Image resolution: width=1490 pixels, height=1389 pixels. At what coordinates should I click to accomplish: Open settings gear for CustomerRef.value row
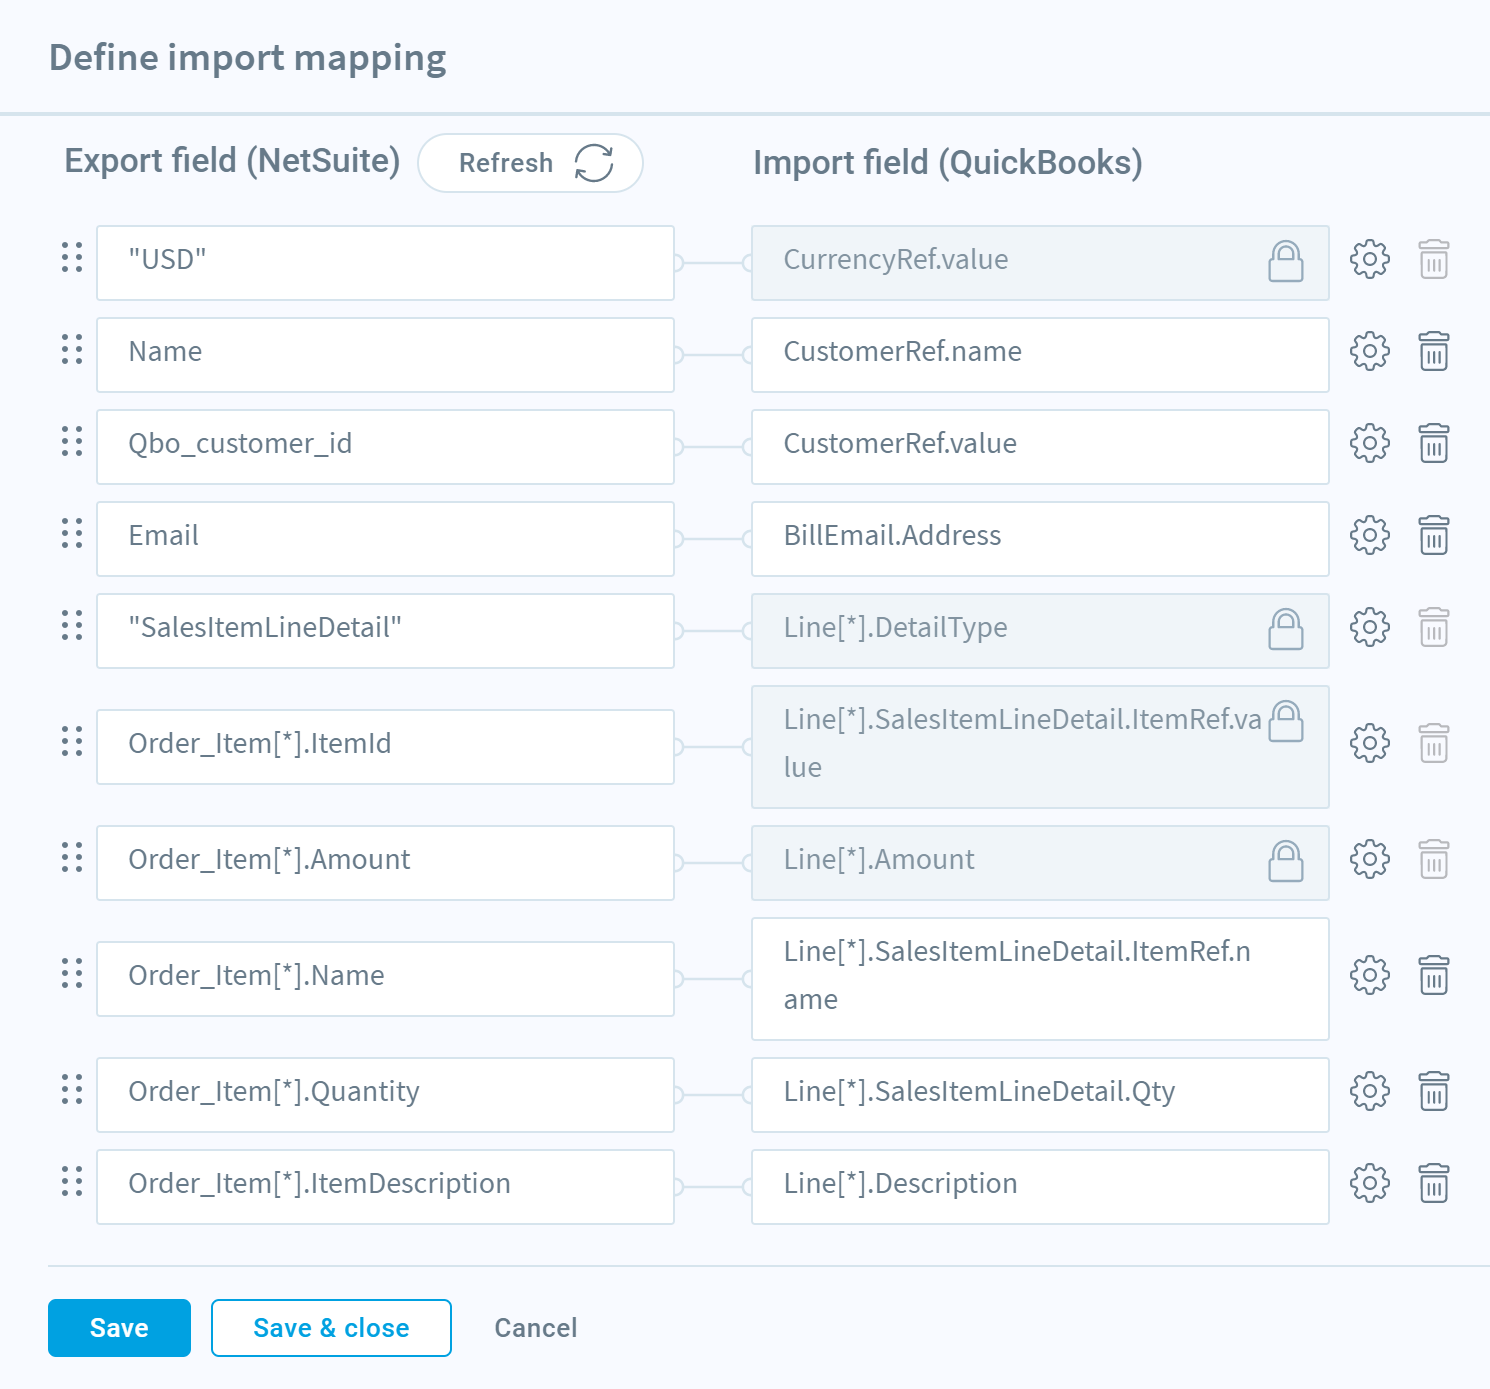(1369, 444)
